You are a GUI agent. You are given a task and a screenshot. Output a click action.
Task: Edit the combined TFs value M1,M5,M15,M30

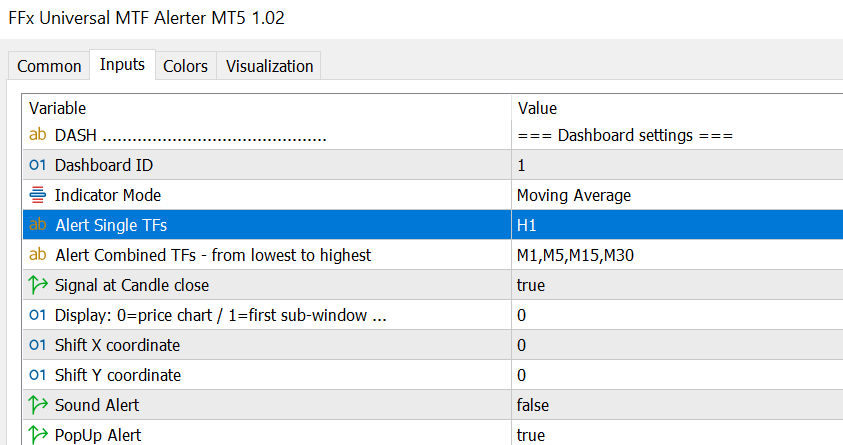click(x=575, y=255)
